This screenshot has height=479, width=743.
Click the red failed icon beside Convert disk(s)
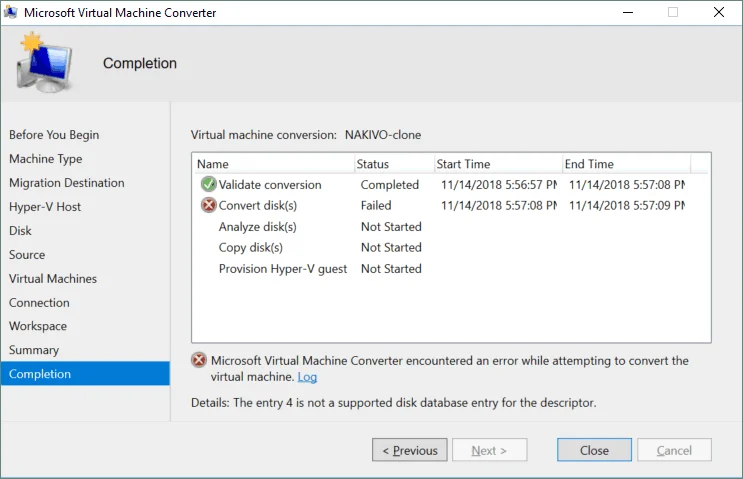(x=208, y=205)
